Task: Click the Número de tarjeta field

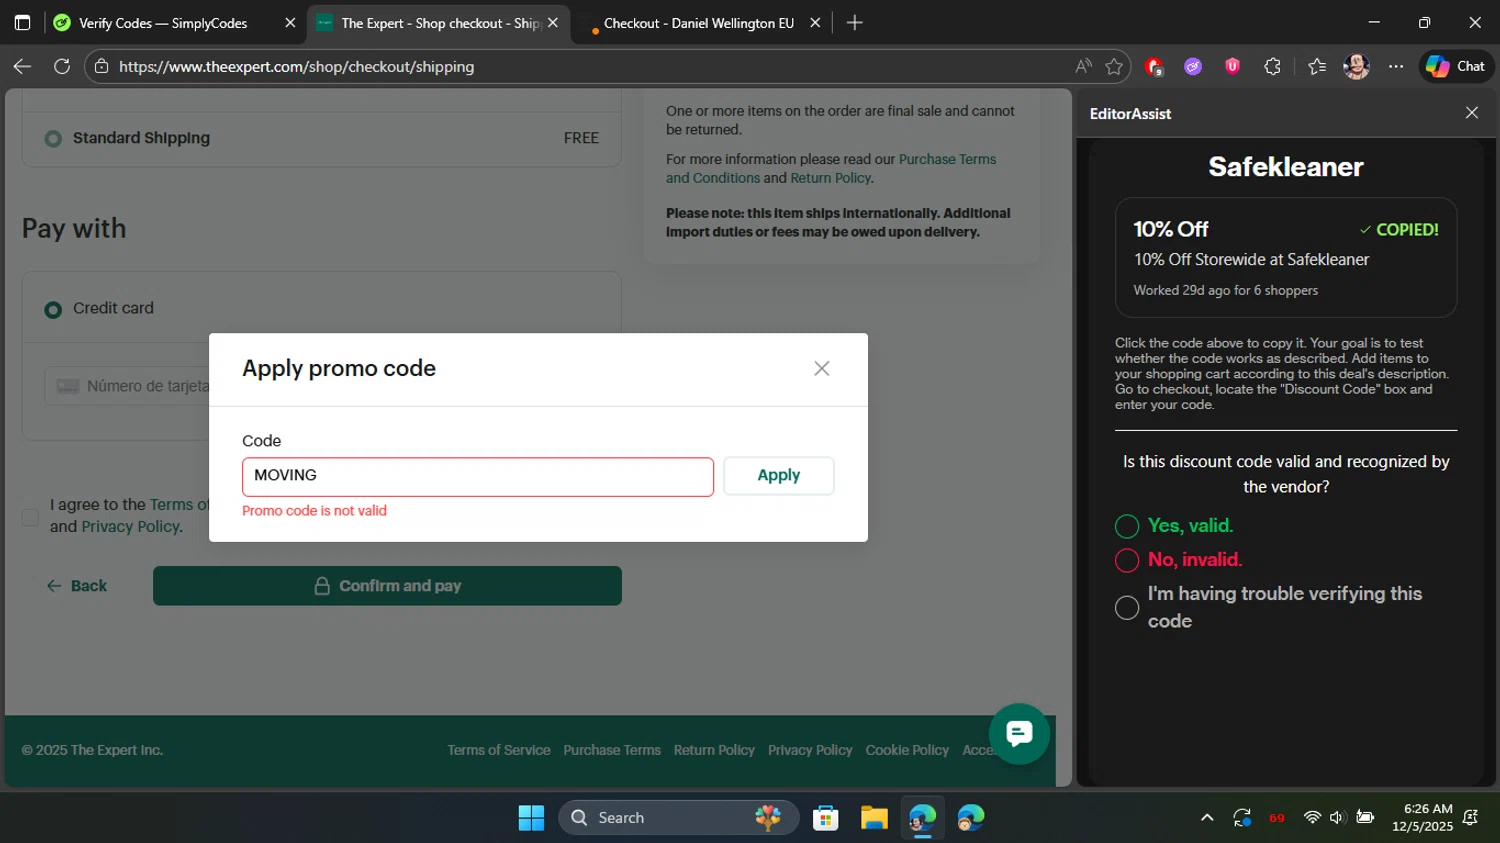Action: (x=127, y=386)
